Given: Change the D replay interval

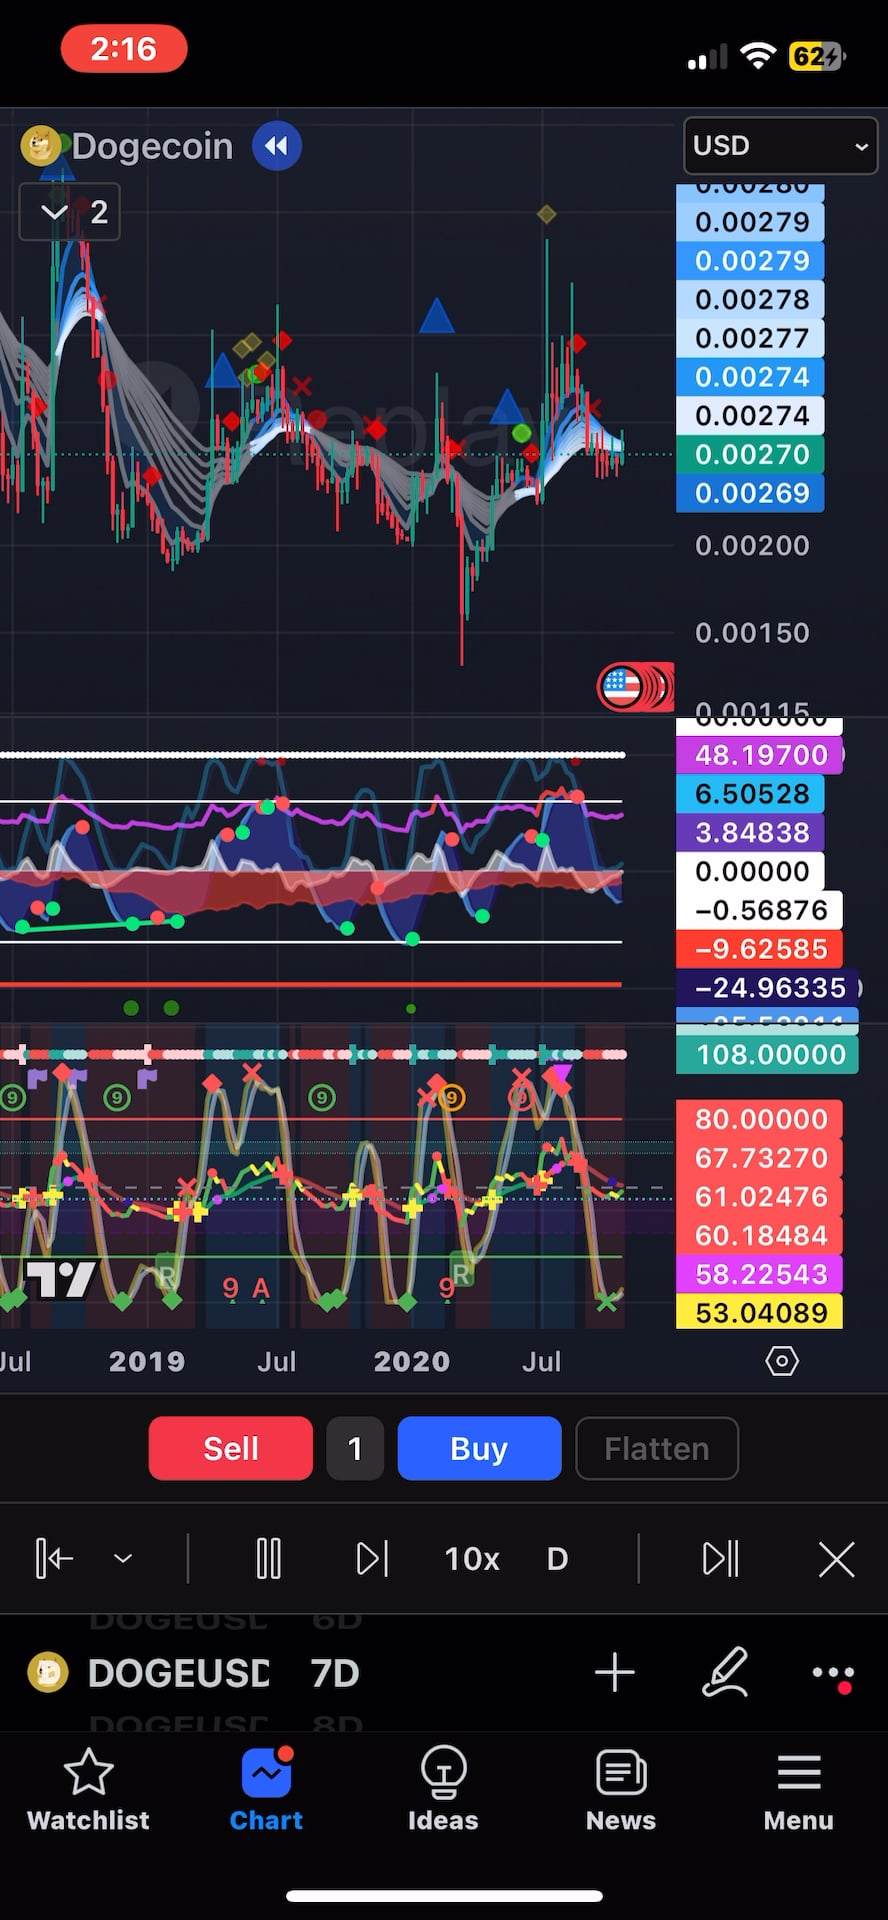Looking at the screenshot, I should [557, 1558].
